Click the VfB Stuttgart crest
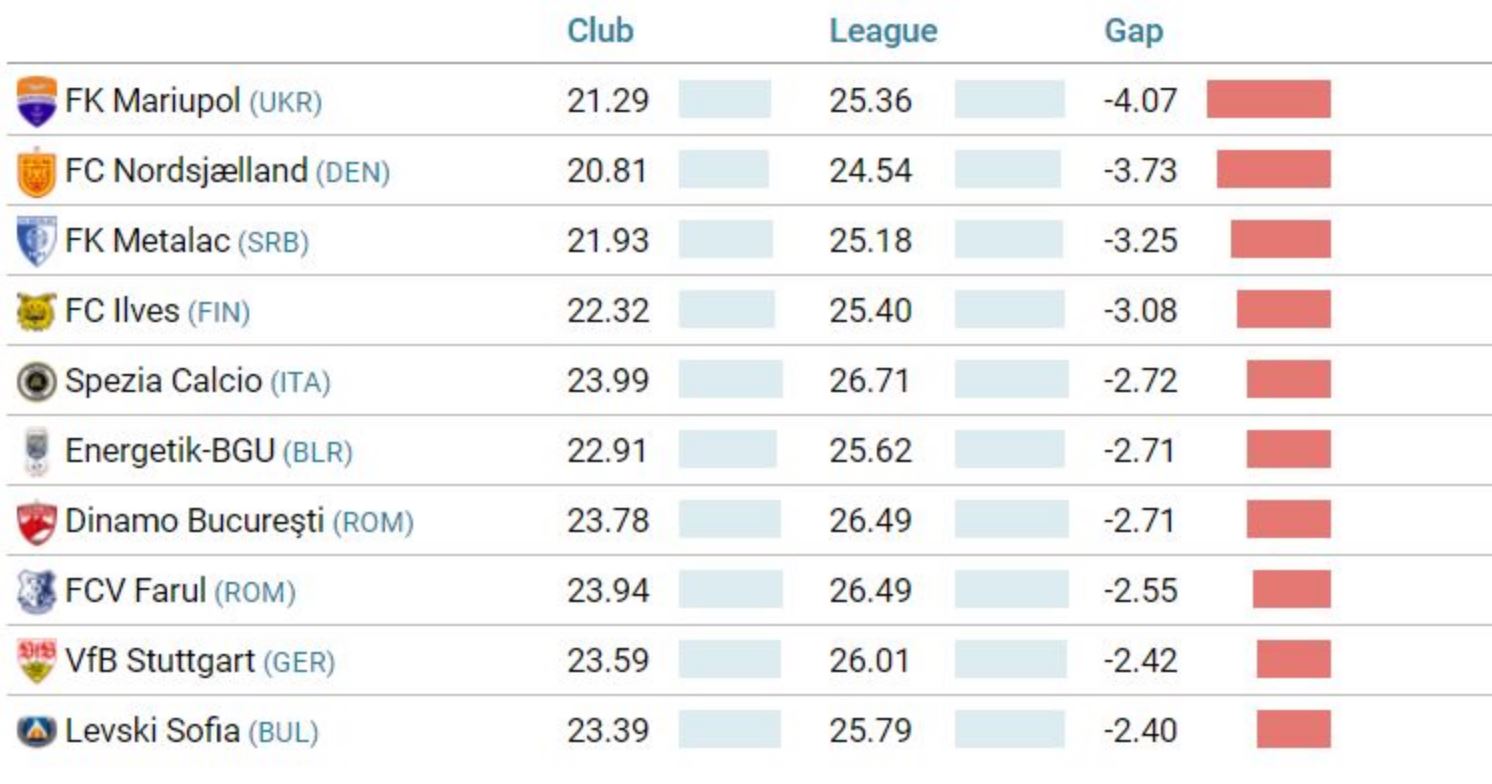The height and width of the screenshot is (784, 1492). [37, 662]
